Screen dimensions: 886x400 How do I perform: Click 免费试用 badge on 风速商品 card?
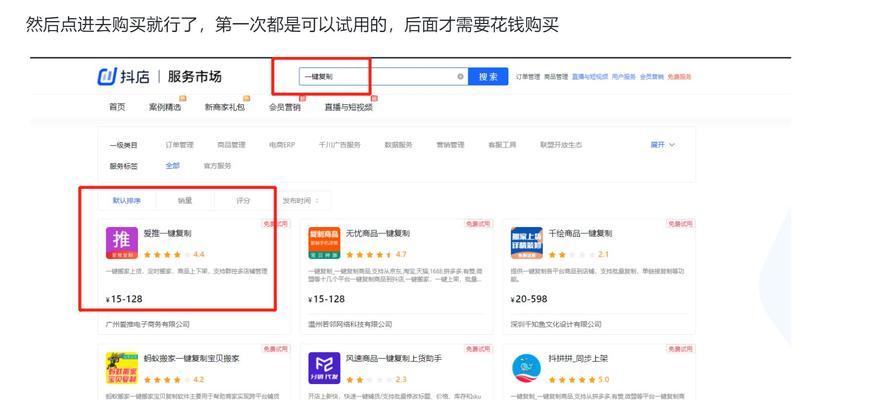[478, 349]
